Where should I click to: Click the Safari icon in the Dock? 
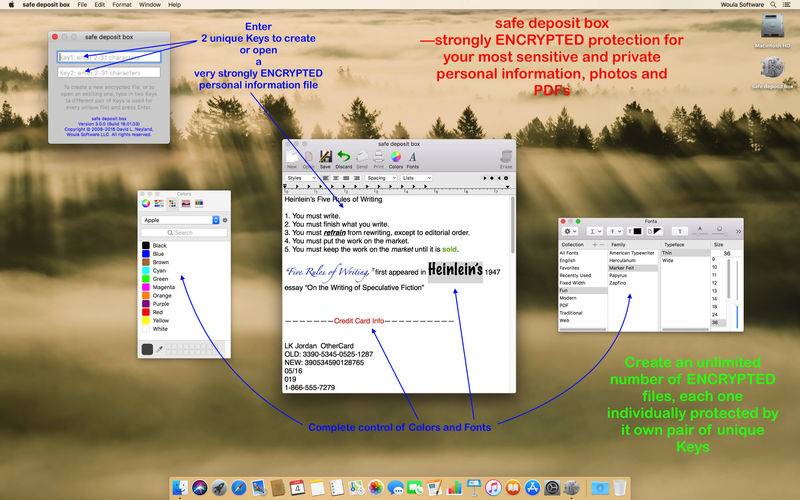(239, 488)
